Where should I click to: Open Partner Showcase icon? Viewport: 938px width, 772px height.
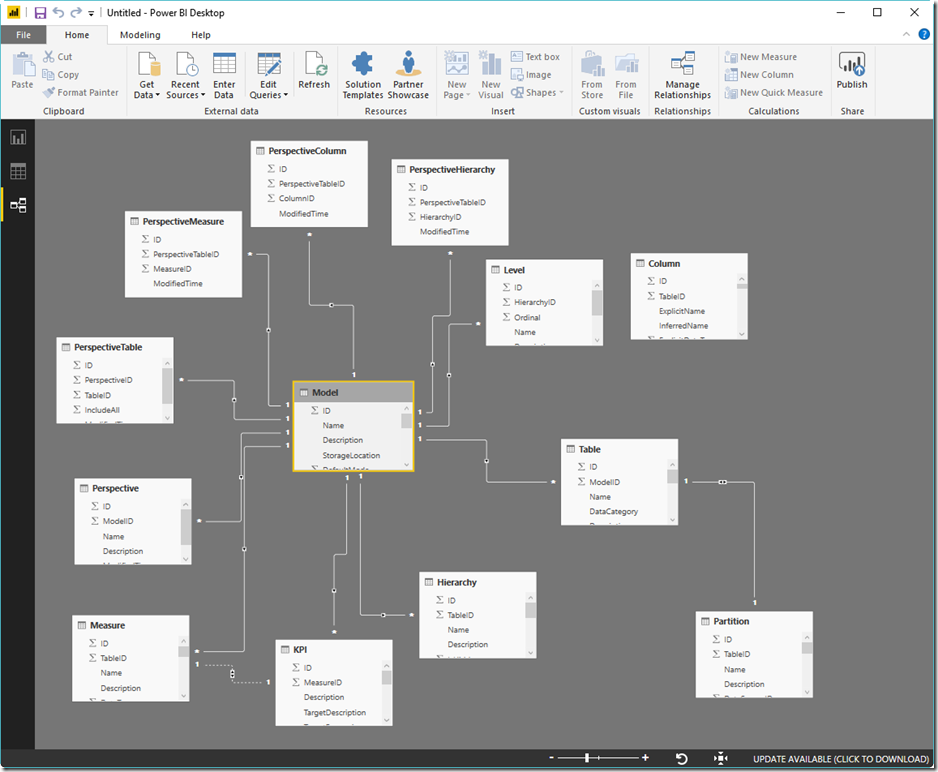tap(409, 64)
